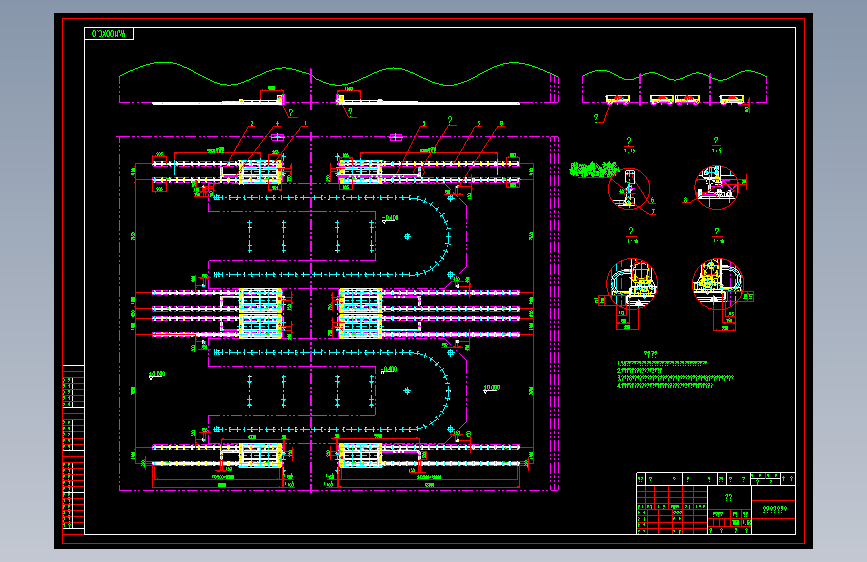Click the green hatched text block beside the detail

594,169
